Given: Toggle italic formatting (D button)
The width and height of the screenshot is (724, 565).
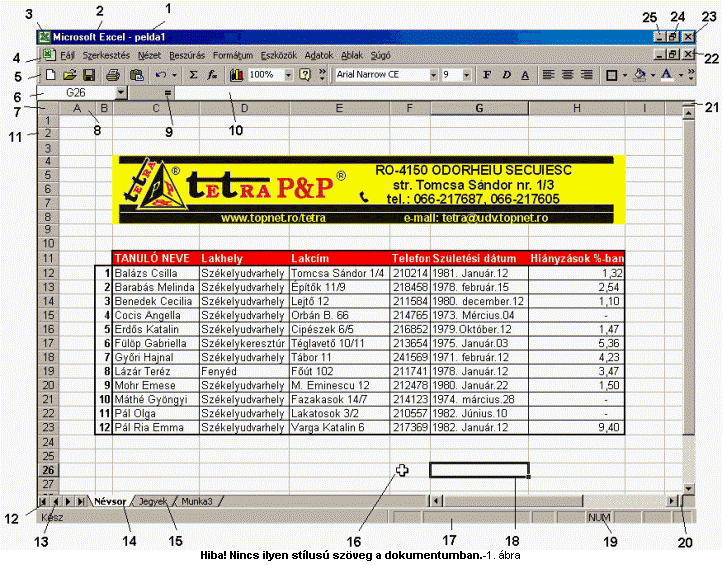Looking at the screenshot, I should pos(507,75).
